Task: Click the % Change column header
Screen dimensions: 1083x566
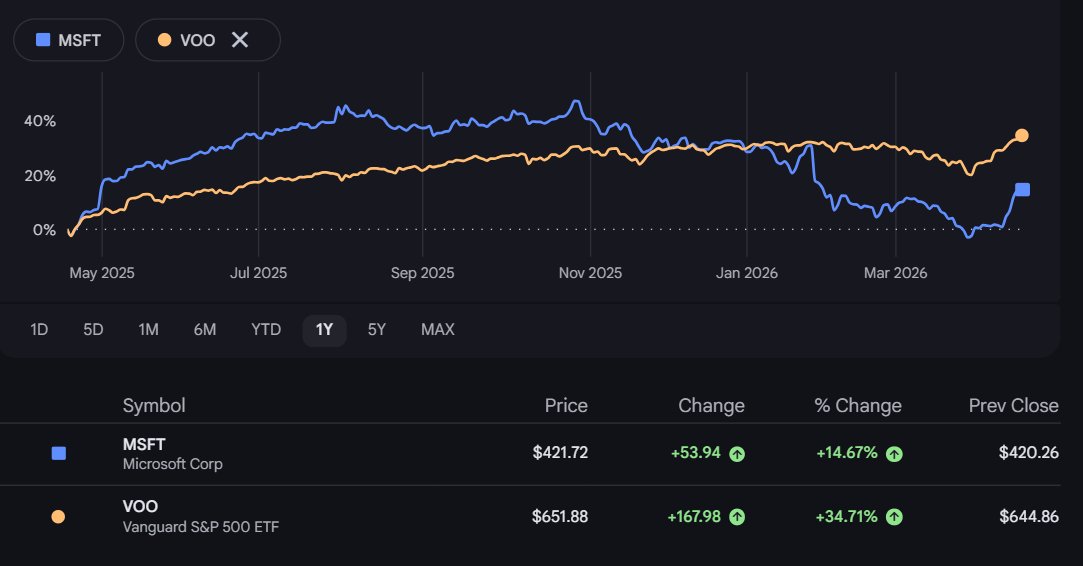Action: click(858, 406)
